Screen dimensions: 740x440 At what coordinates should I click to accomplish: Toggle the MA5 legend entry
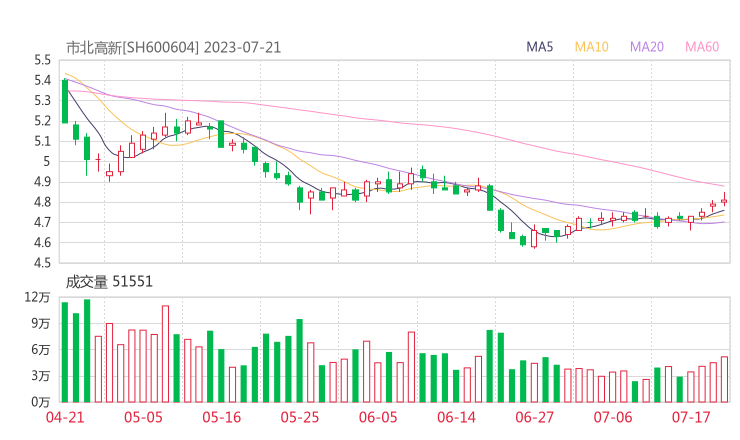(x=540, y=47)
